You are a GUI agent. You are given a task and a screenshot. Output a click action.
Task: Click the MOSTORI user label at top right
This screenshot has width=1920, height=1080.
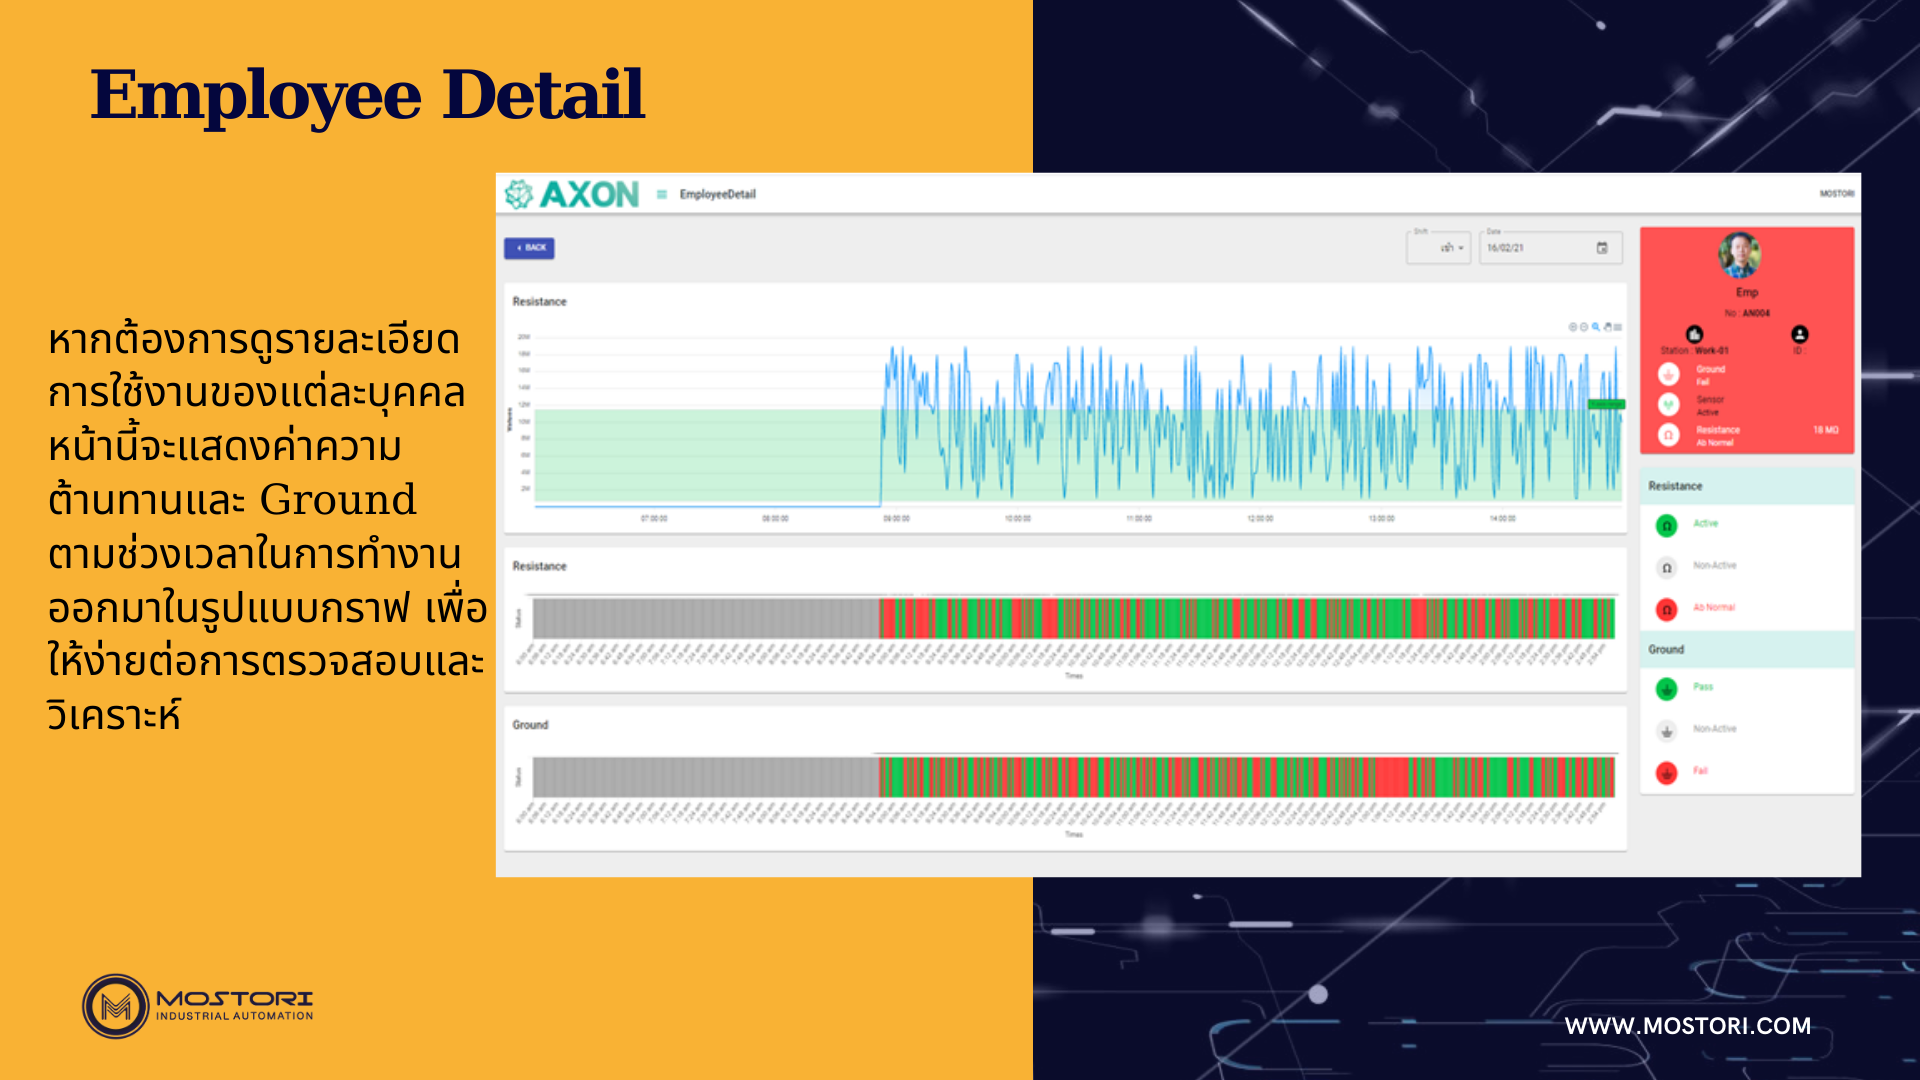(1836, 194)
